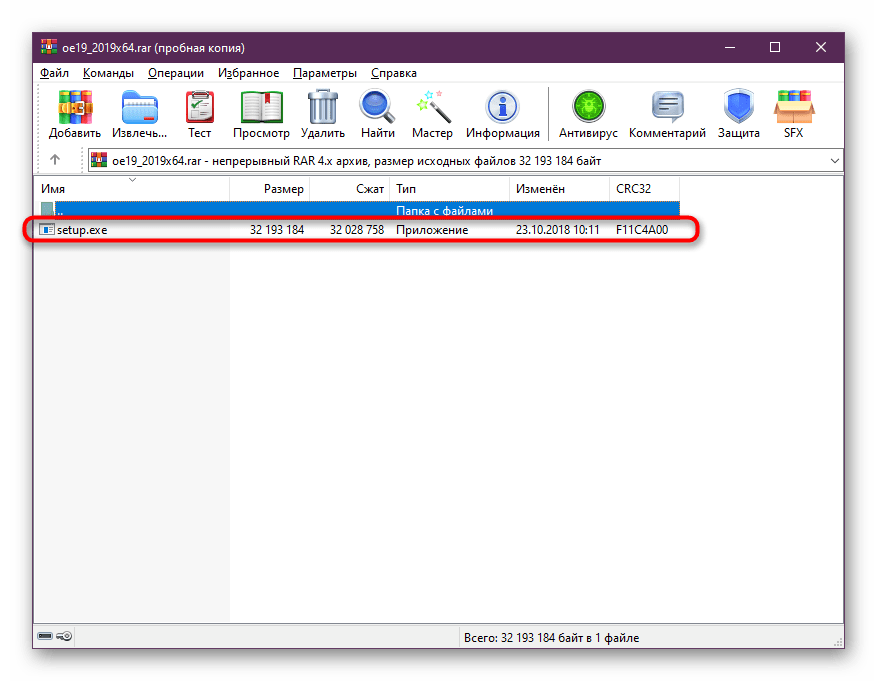Sort files by Размер column header
This screenshot has width=877, height=681.
pos(283,188)
